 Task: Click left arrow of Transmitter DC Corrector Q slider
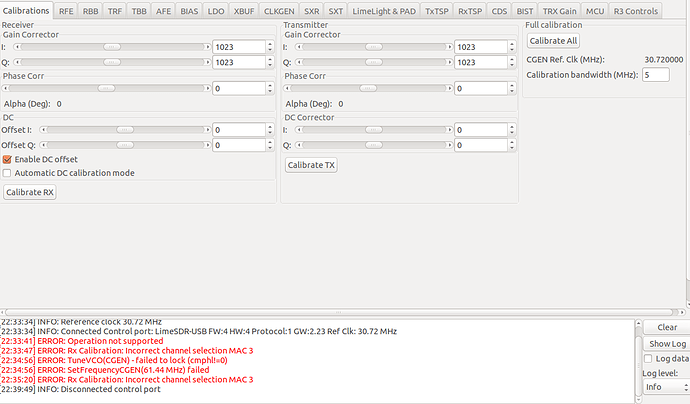[298, 145]
